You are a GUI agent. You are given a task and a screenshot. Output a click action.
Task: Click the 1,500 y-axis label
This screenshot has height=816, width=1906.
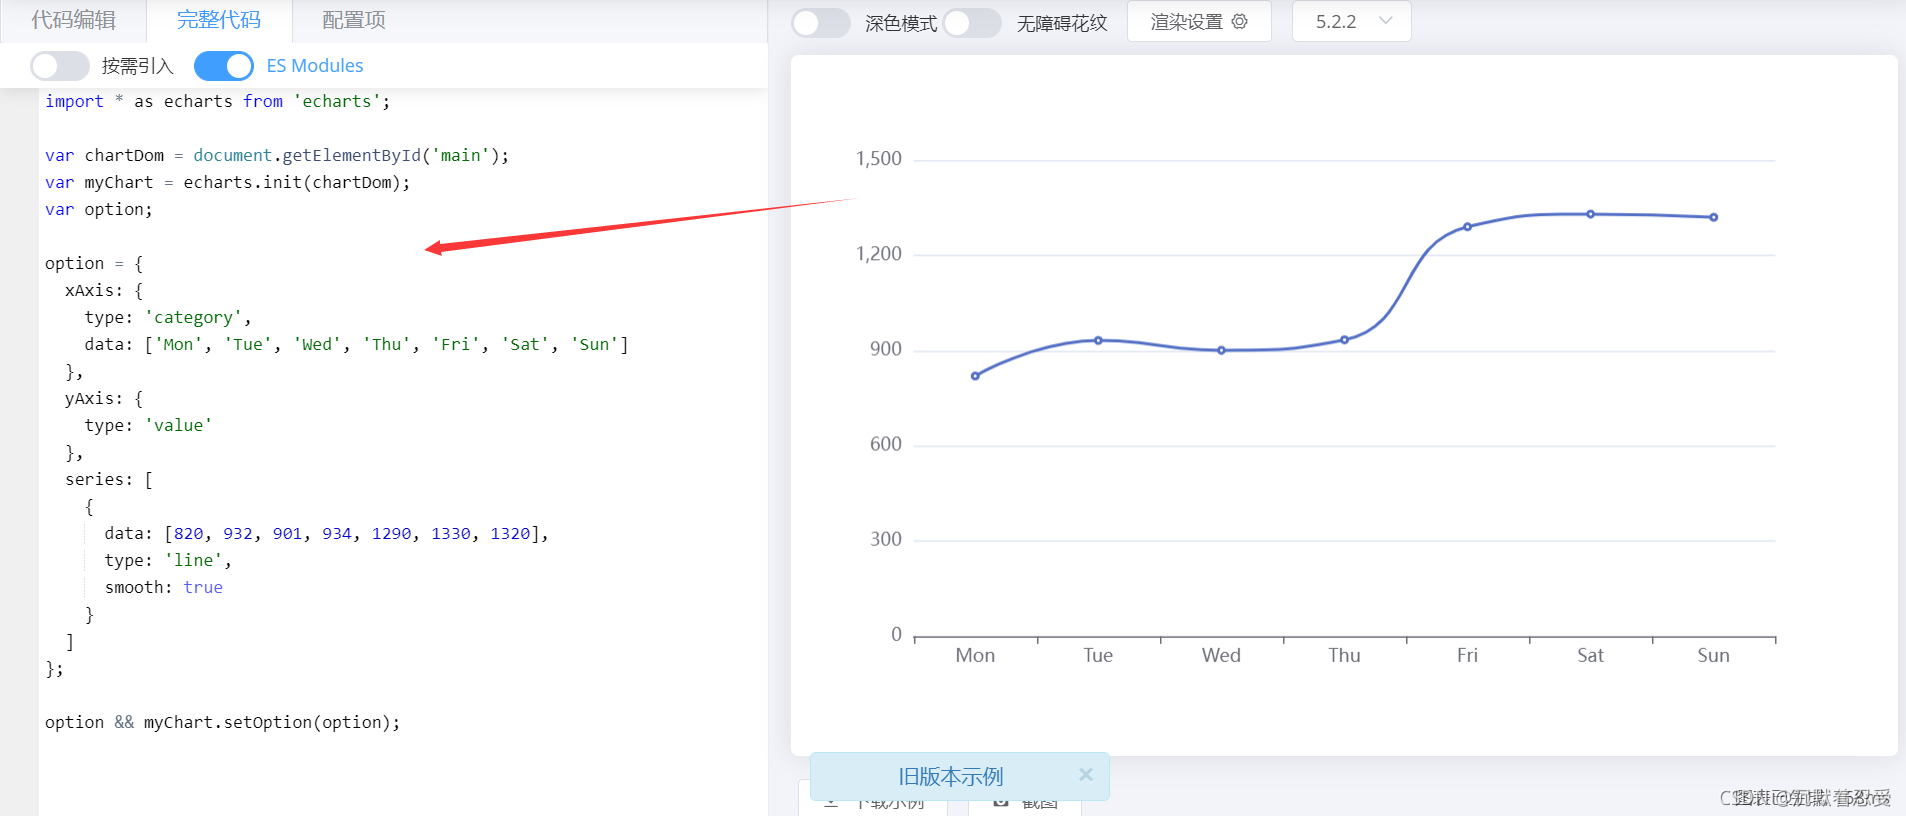[x=879, y=159]
